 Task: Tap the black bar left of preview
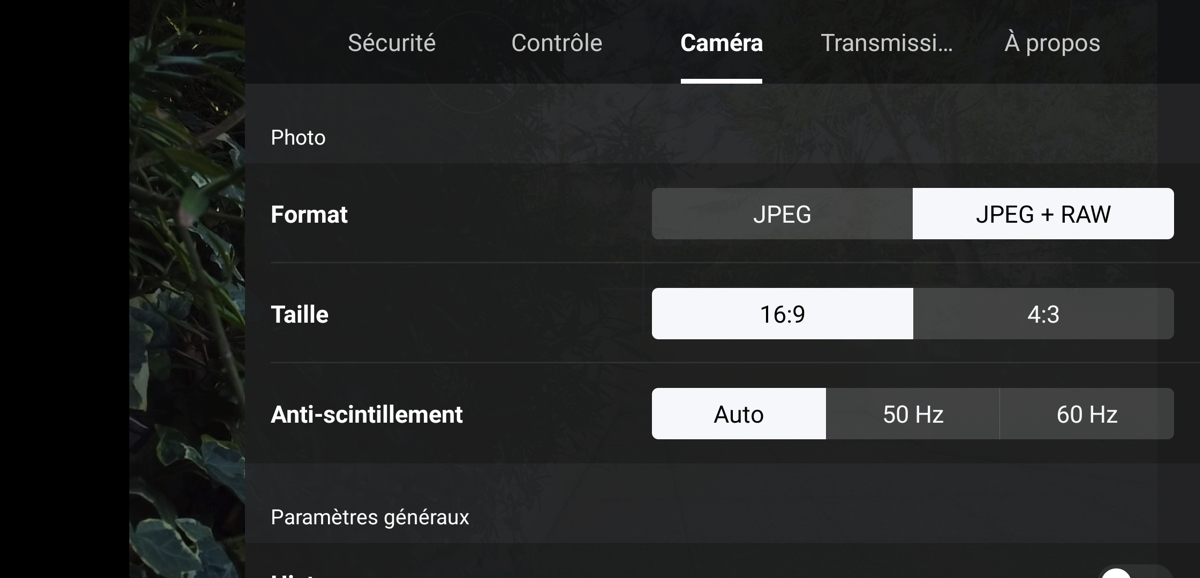tap(64, 289)
